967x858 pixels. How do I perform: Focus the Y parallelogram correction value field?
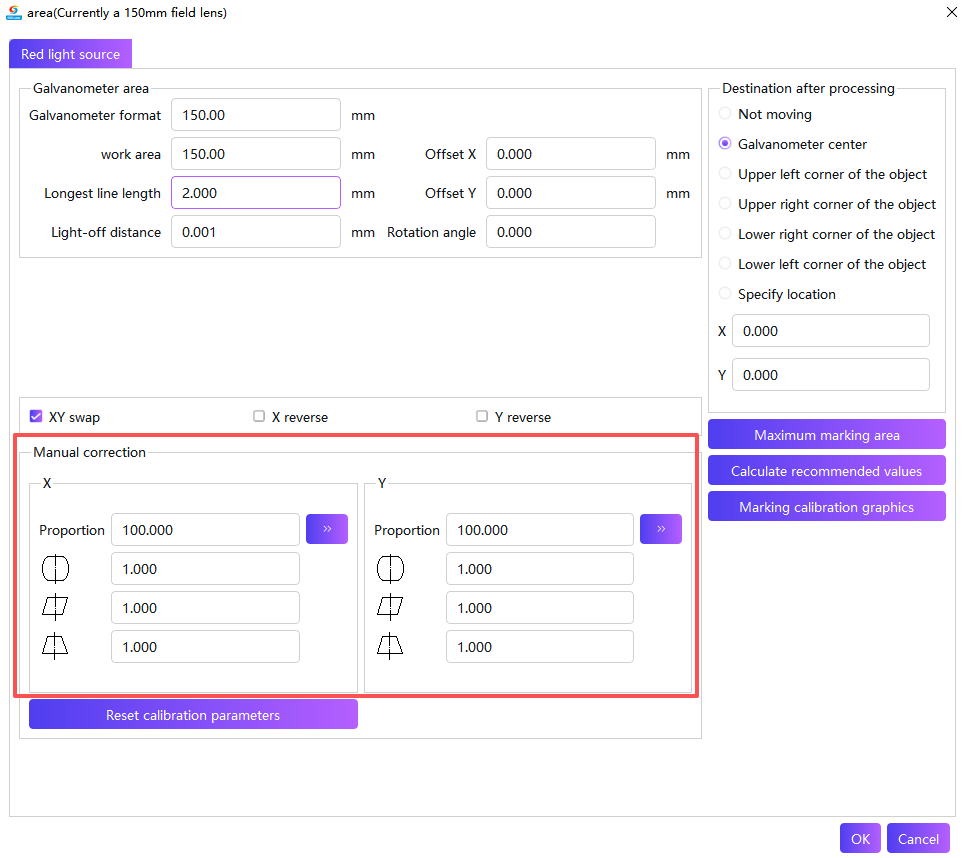click(540, 608)
